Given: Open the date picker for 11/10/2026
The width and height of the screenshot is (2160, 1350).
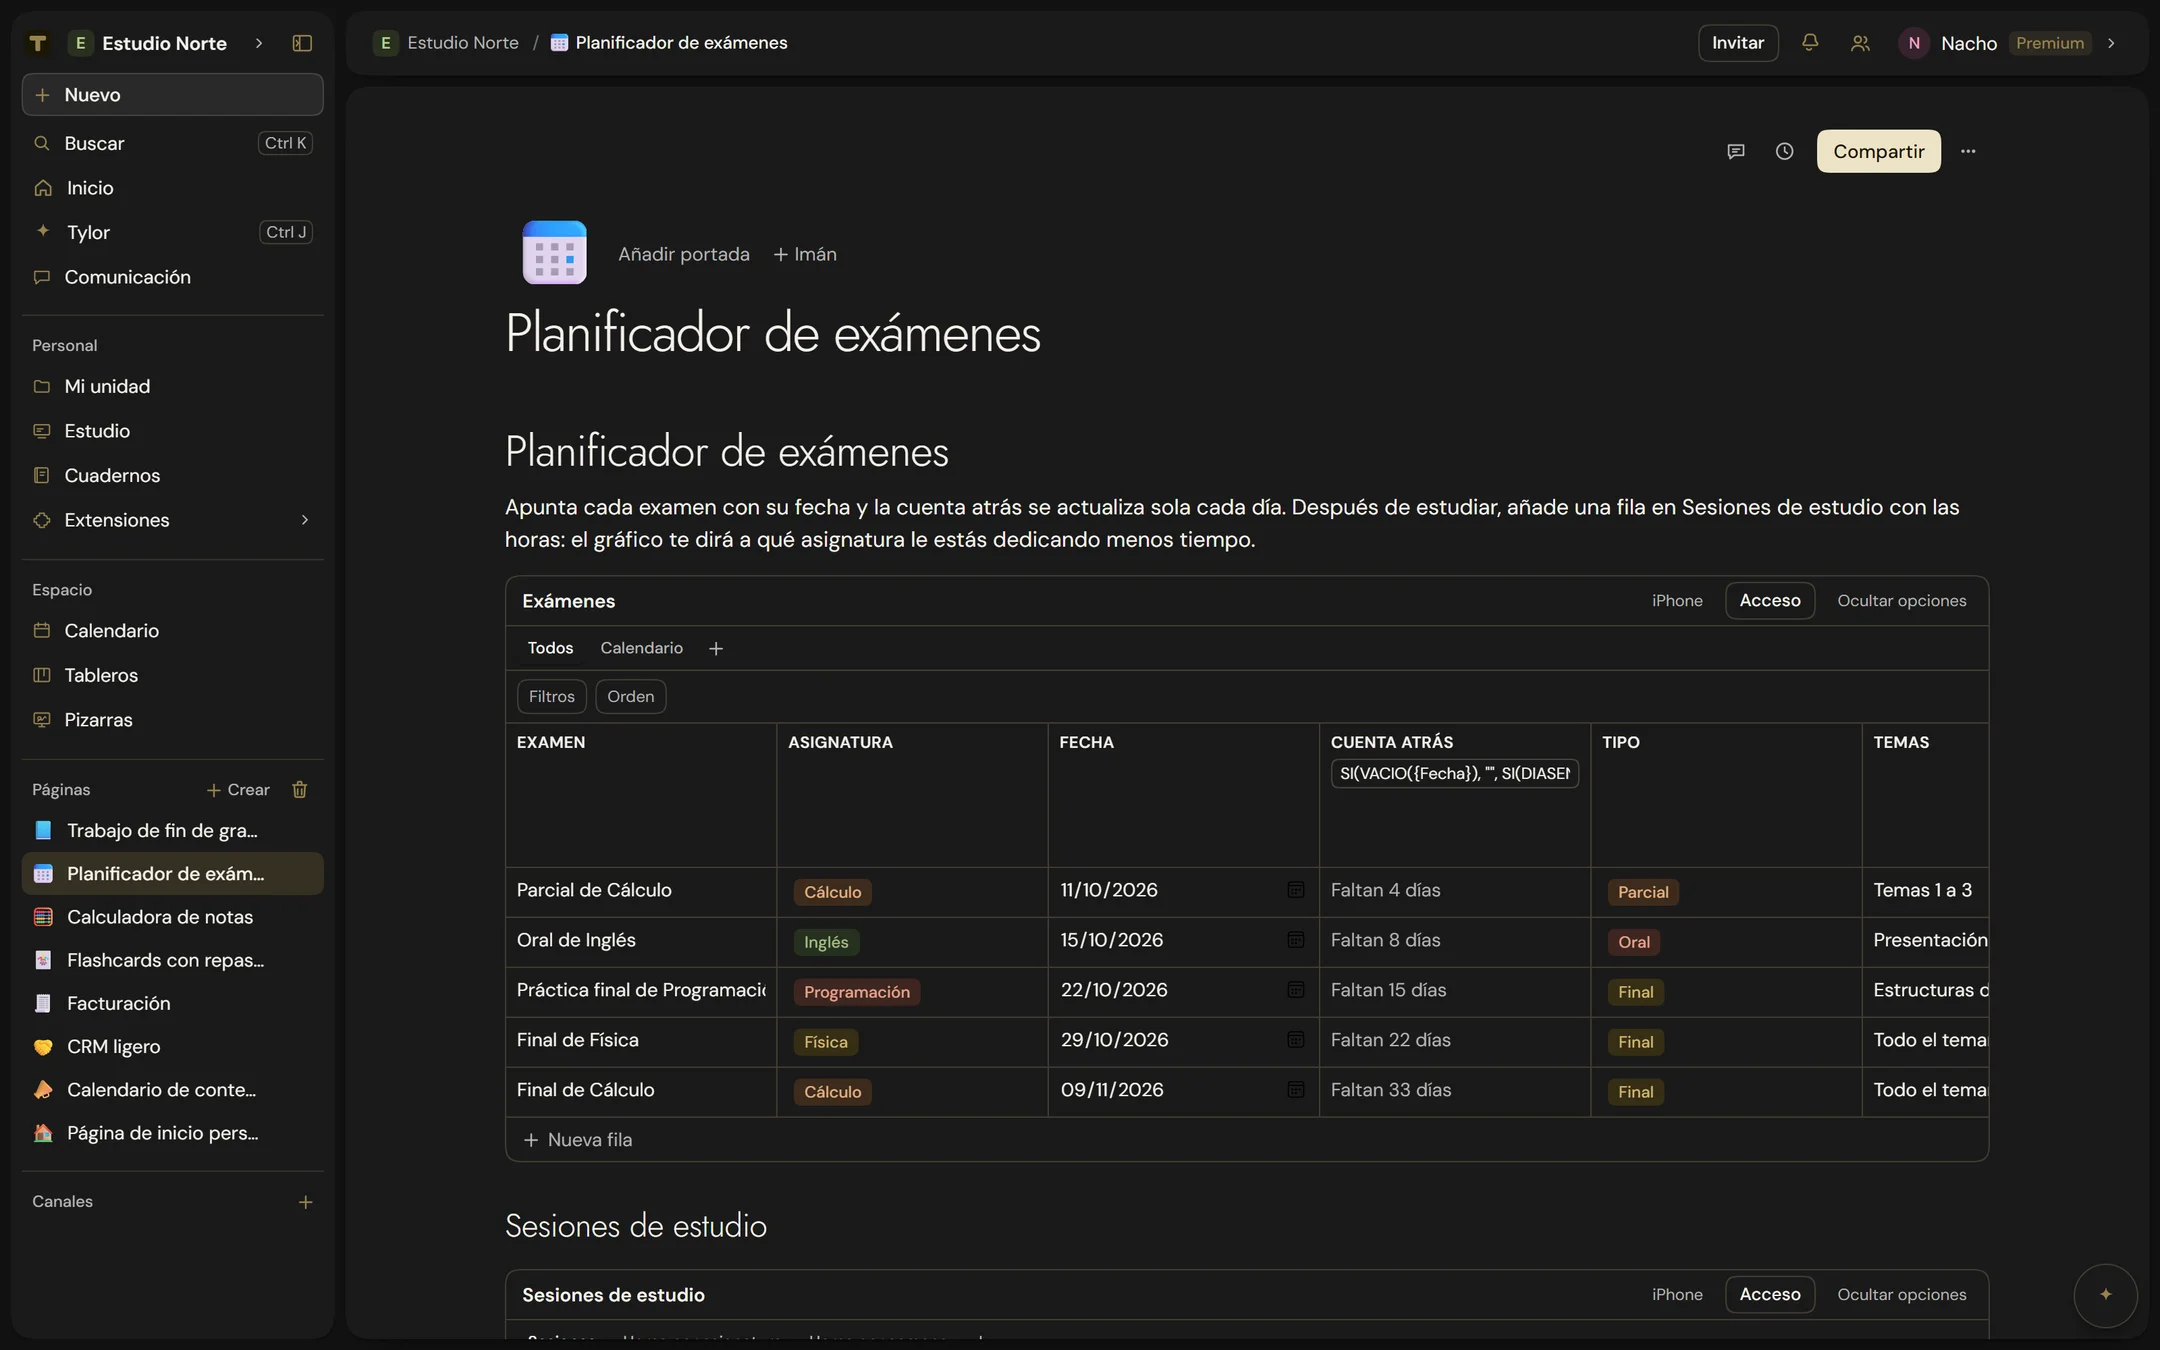Looking at the screenshot, I should [x=1295, y=890].
